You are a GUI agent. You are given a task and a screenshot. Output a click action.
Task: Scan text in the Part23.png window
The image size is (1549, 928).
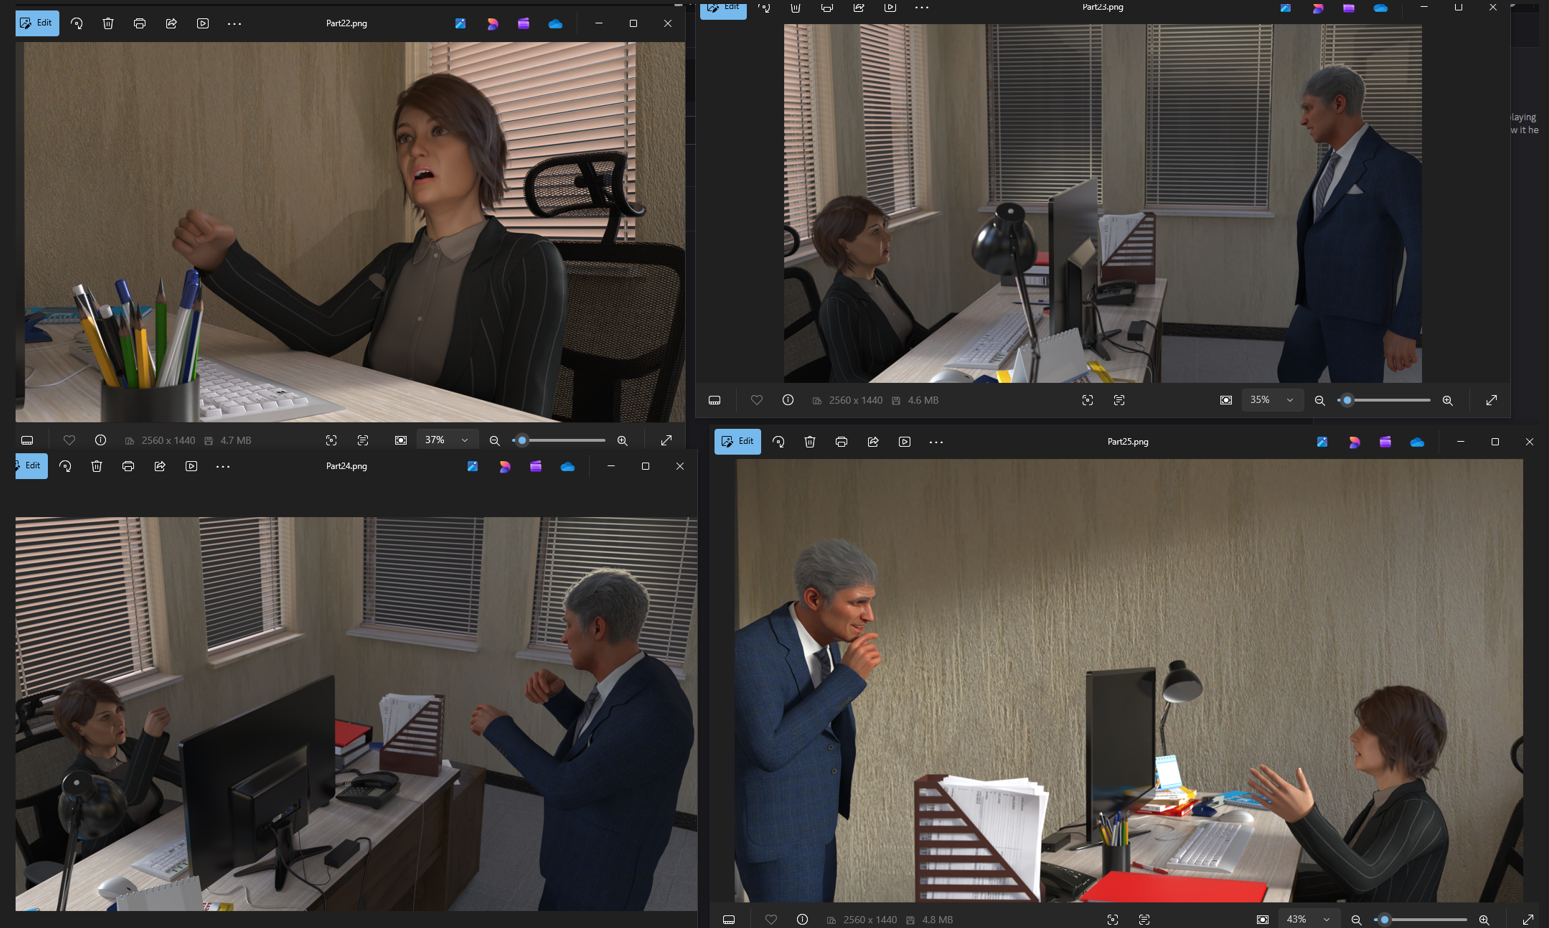pos(1119,400)
